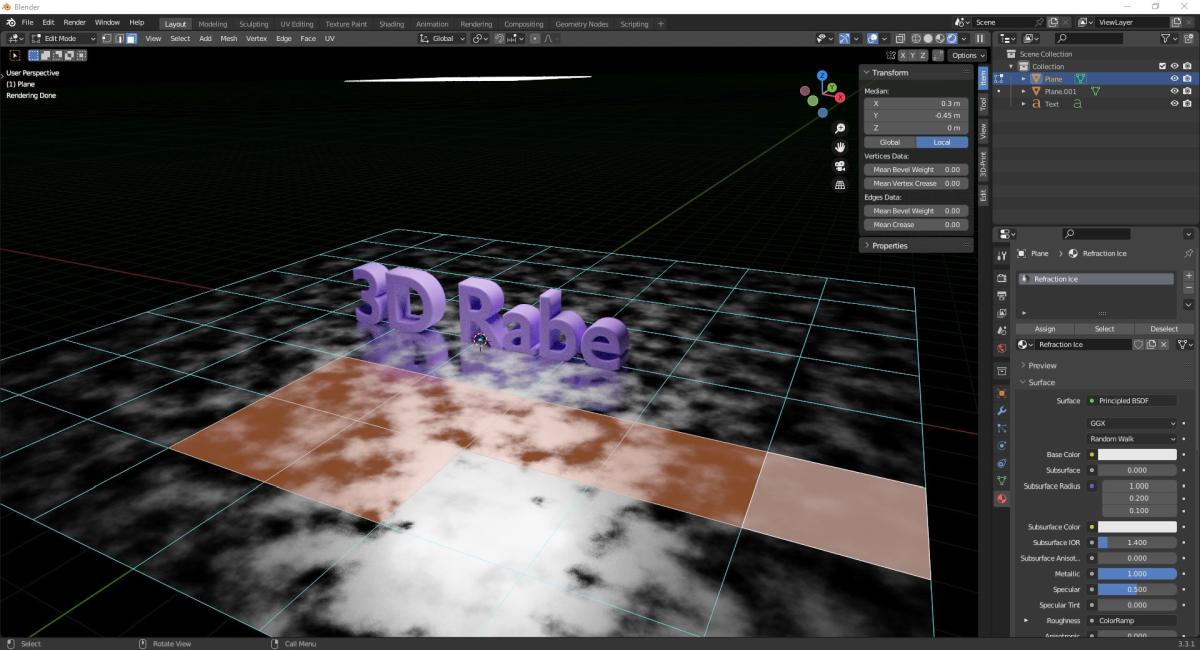Image resolution: width=1200 pixels, height=650 pixels.
Task: Open the Tool properties tab icon
Action: click(x=1001, y=258)
